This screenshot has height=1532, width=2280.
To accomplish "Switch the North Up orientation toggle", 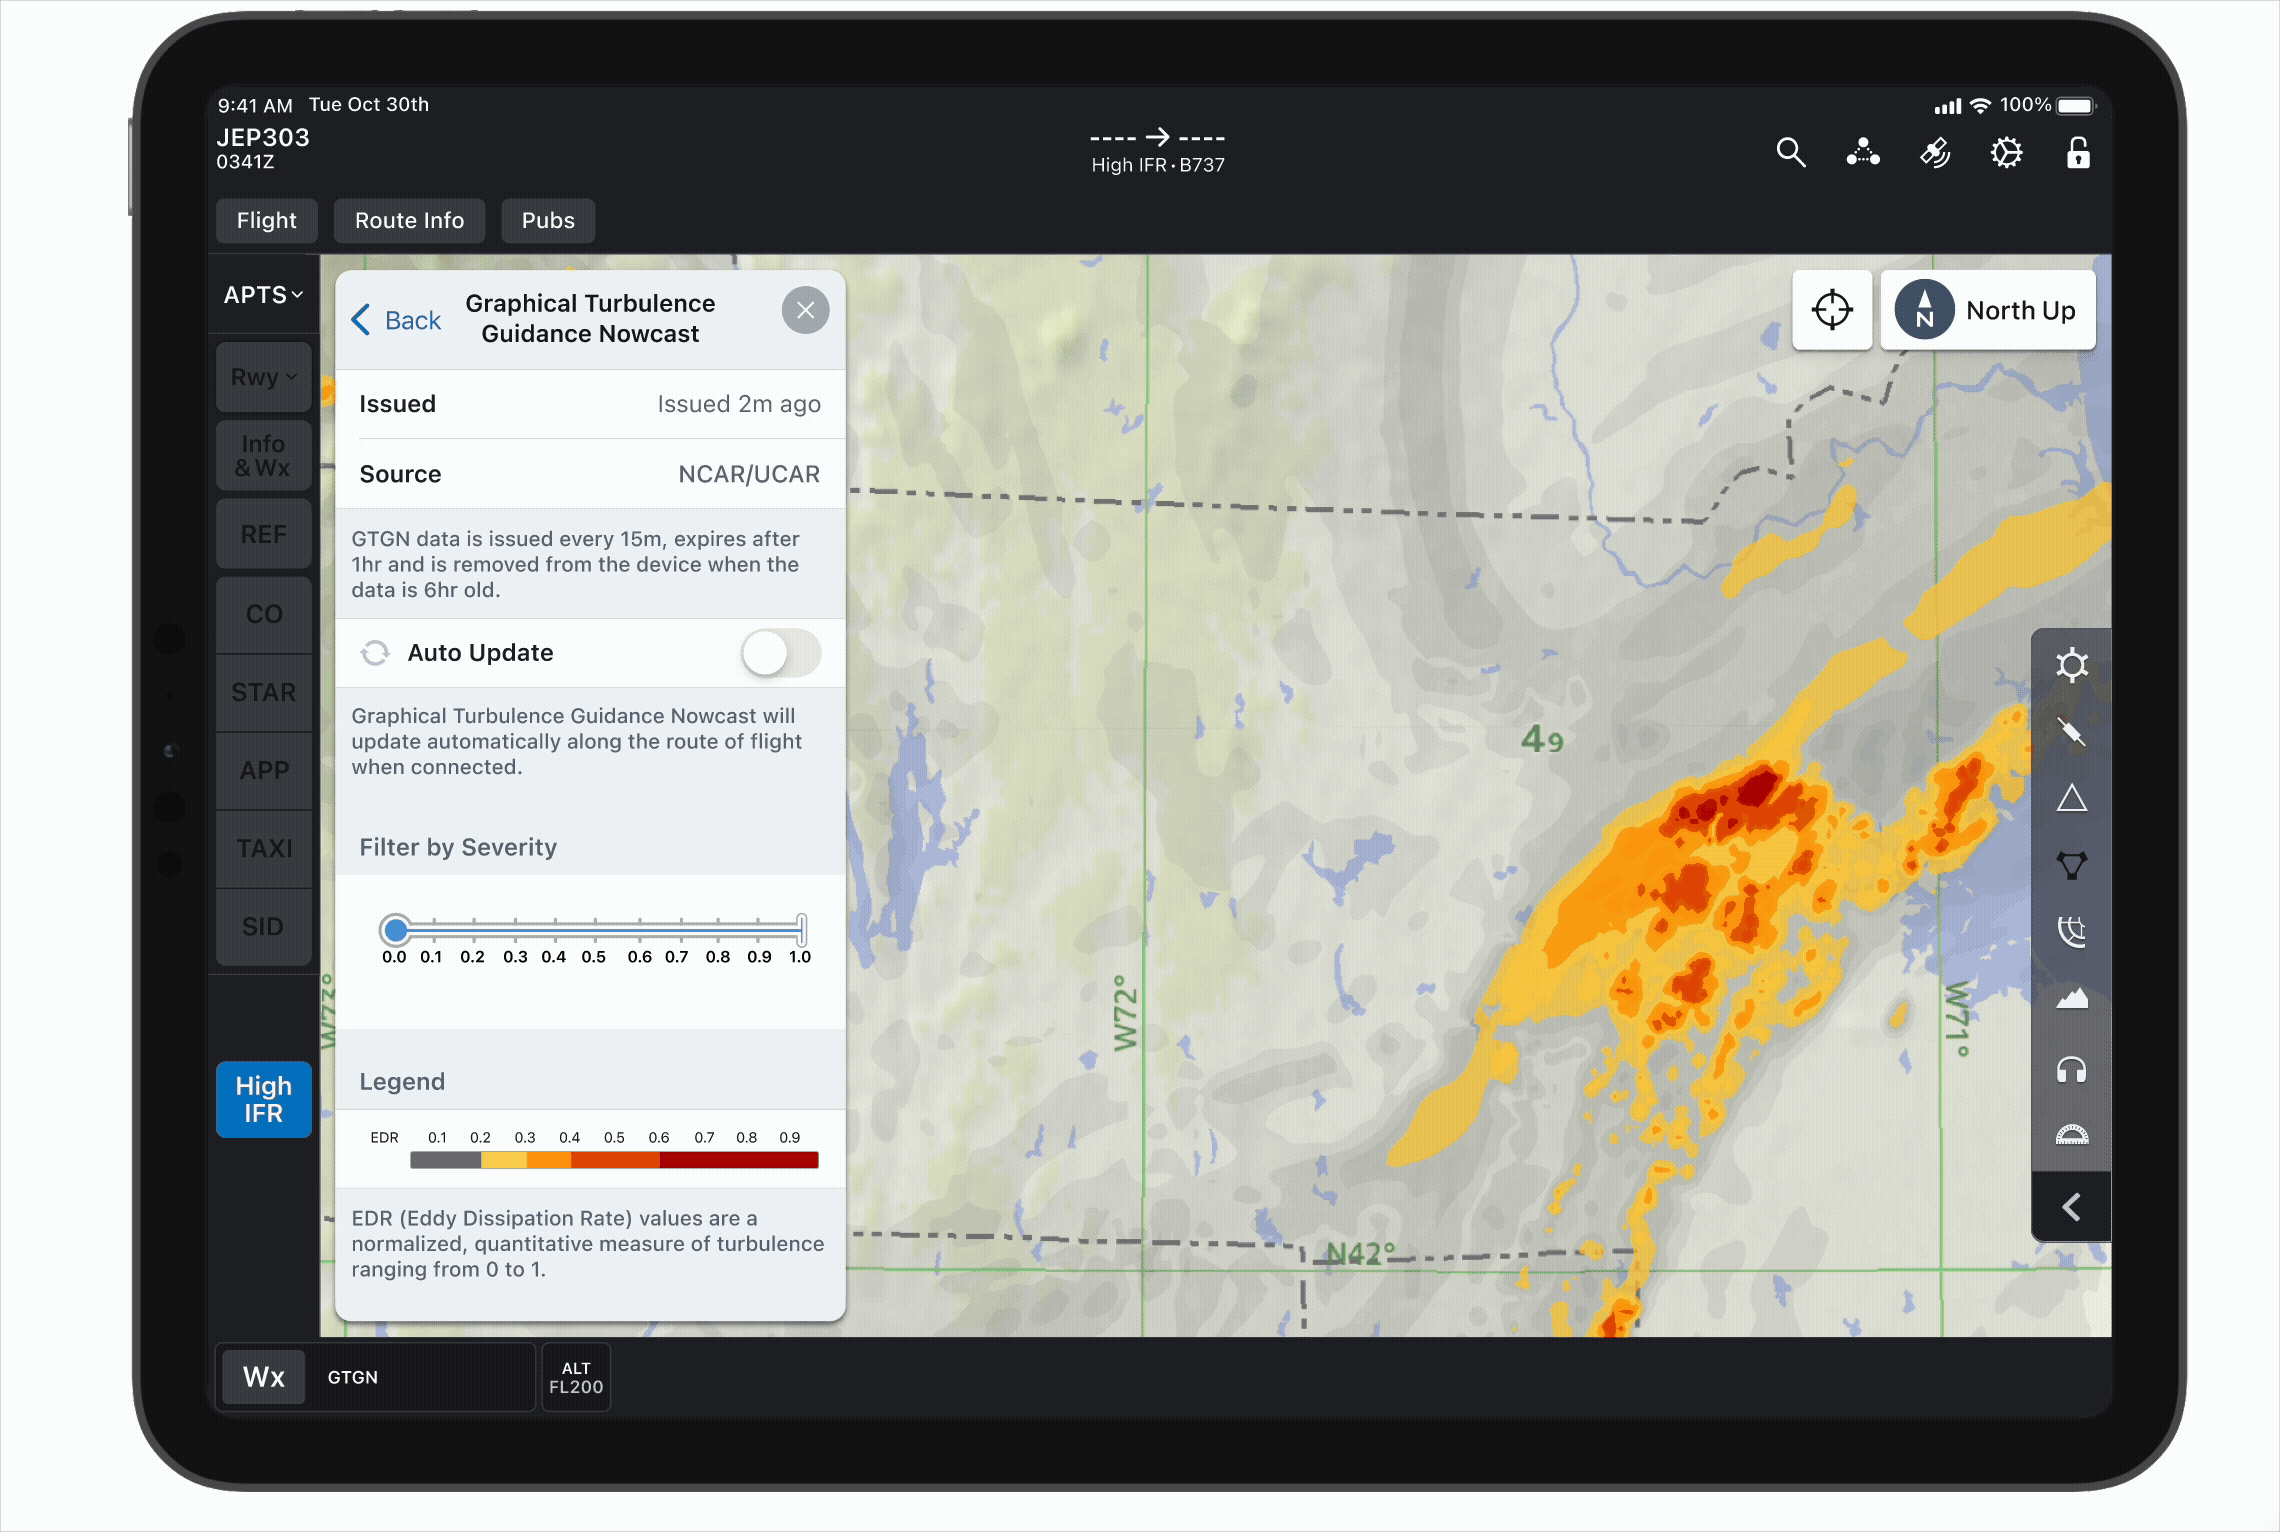I will click(1987, 310).
